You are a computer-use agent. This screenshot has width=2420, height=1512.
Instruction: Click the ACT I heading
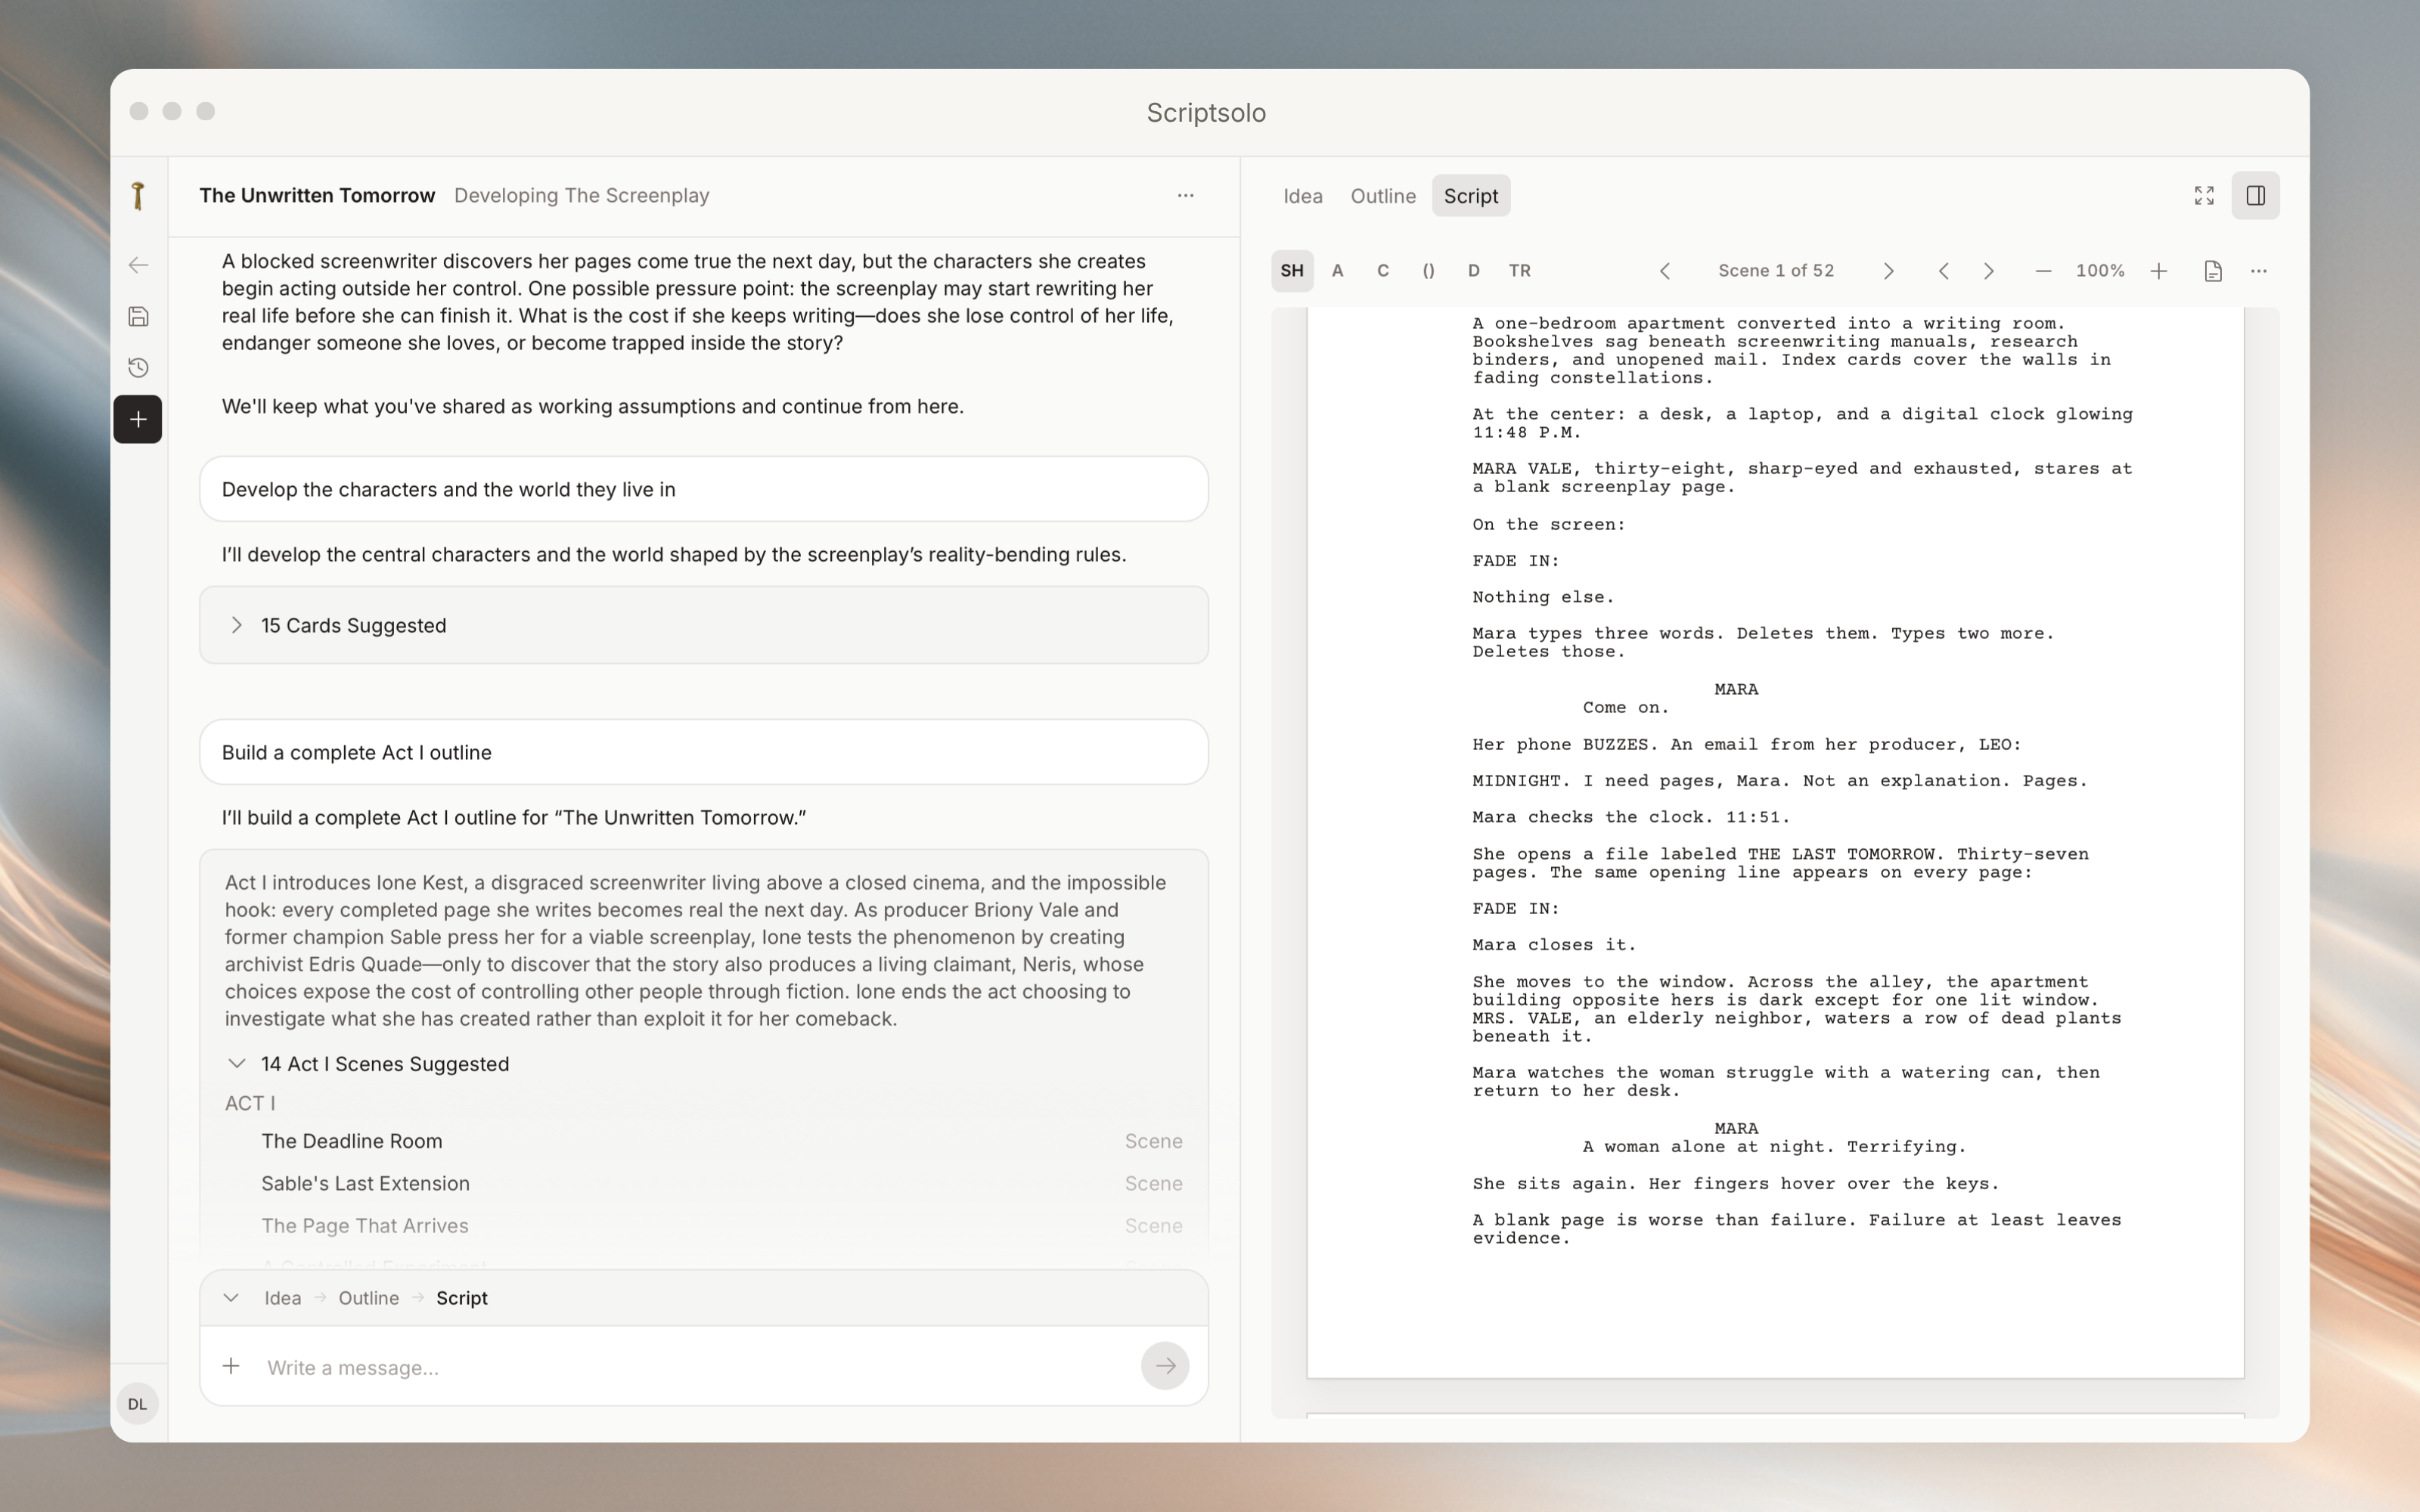(250, 1103)
